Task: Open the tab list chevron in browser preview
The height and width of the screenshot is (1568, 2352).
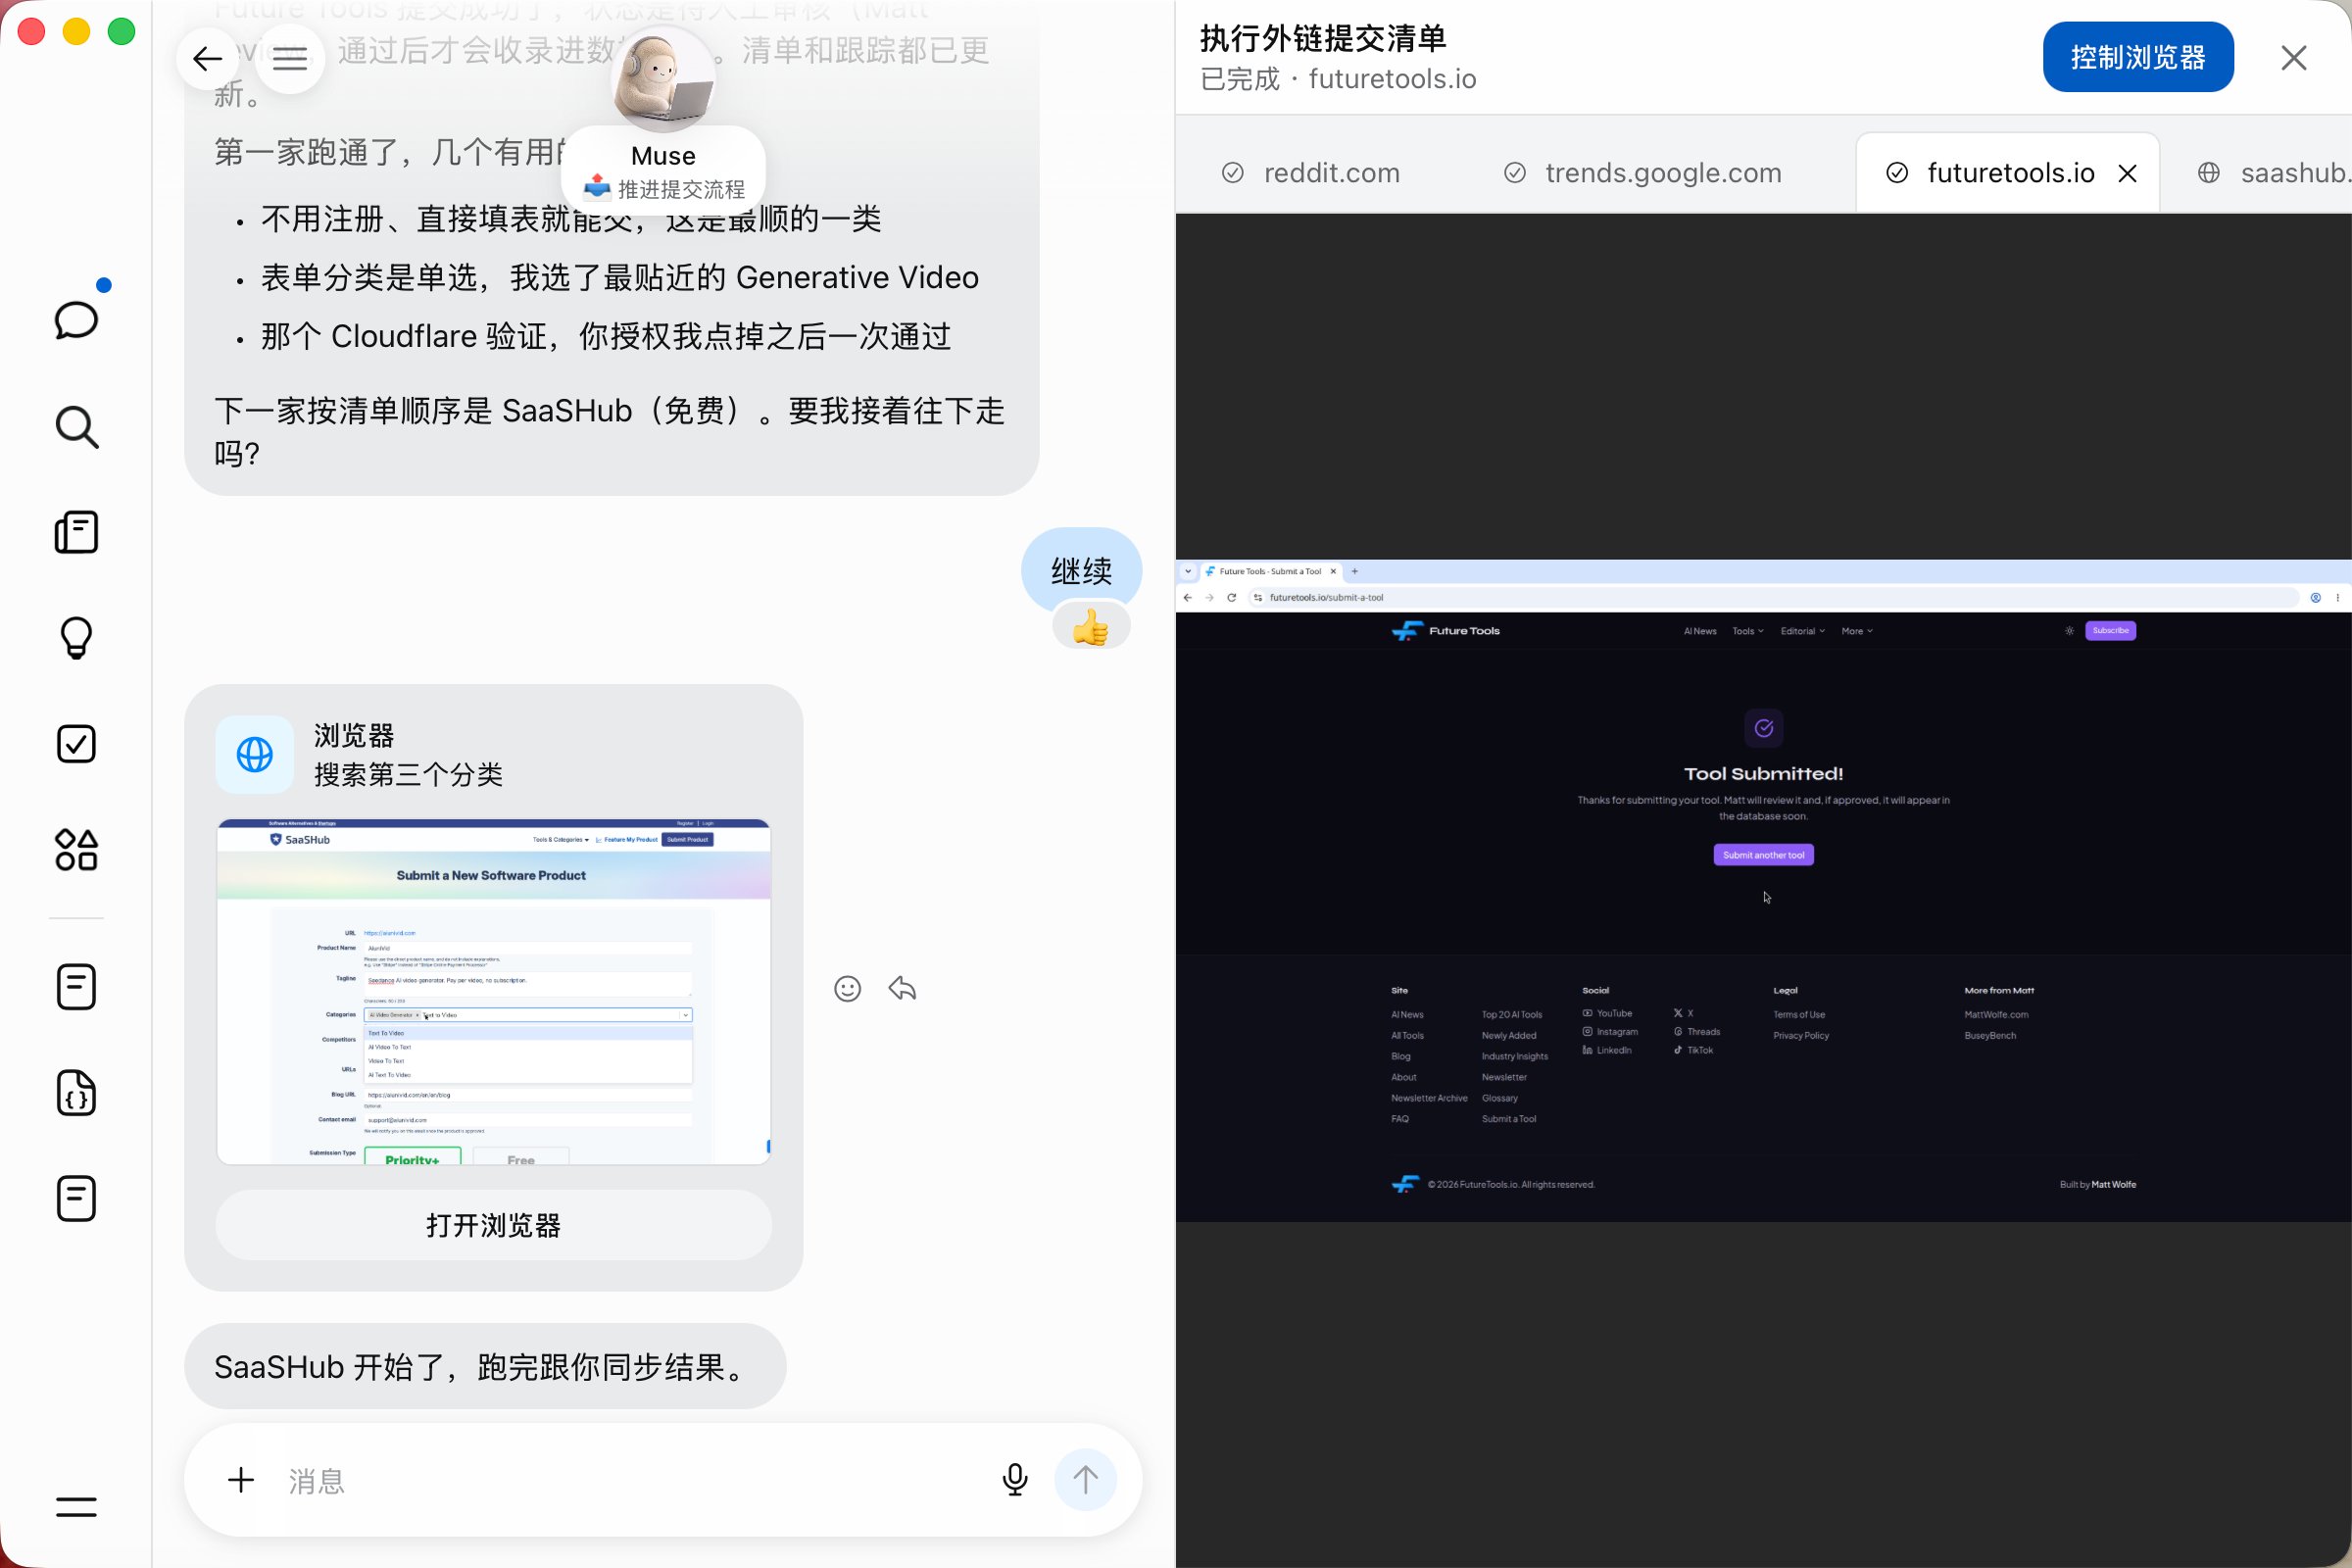Action: pos(1188,571)
